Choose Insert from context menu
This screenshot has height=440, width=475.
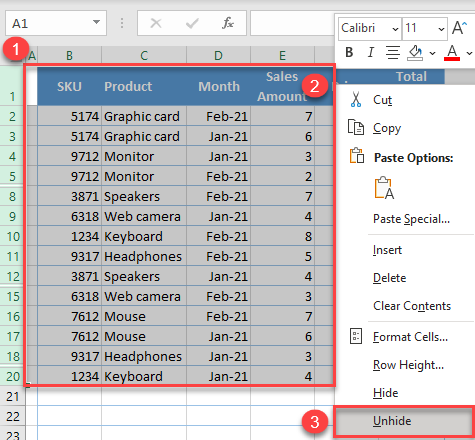387,250
